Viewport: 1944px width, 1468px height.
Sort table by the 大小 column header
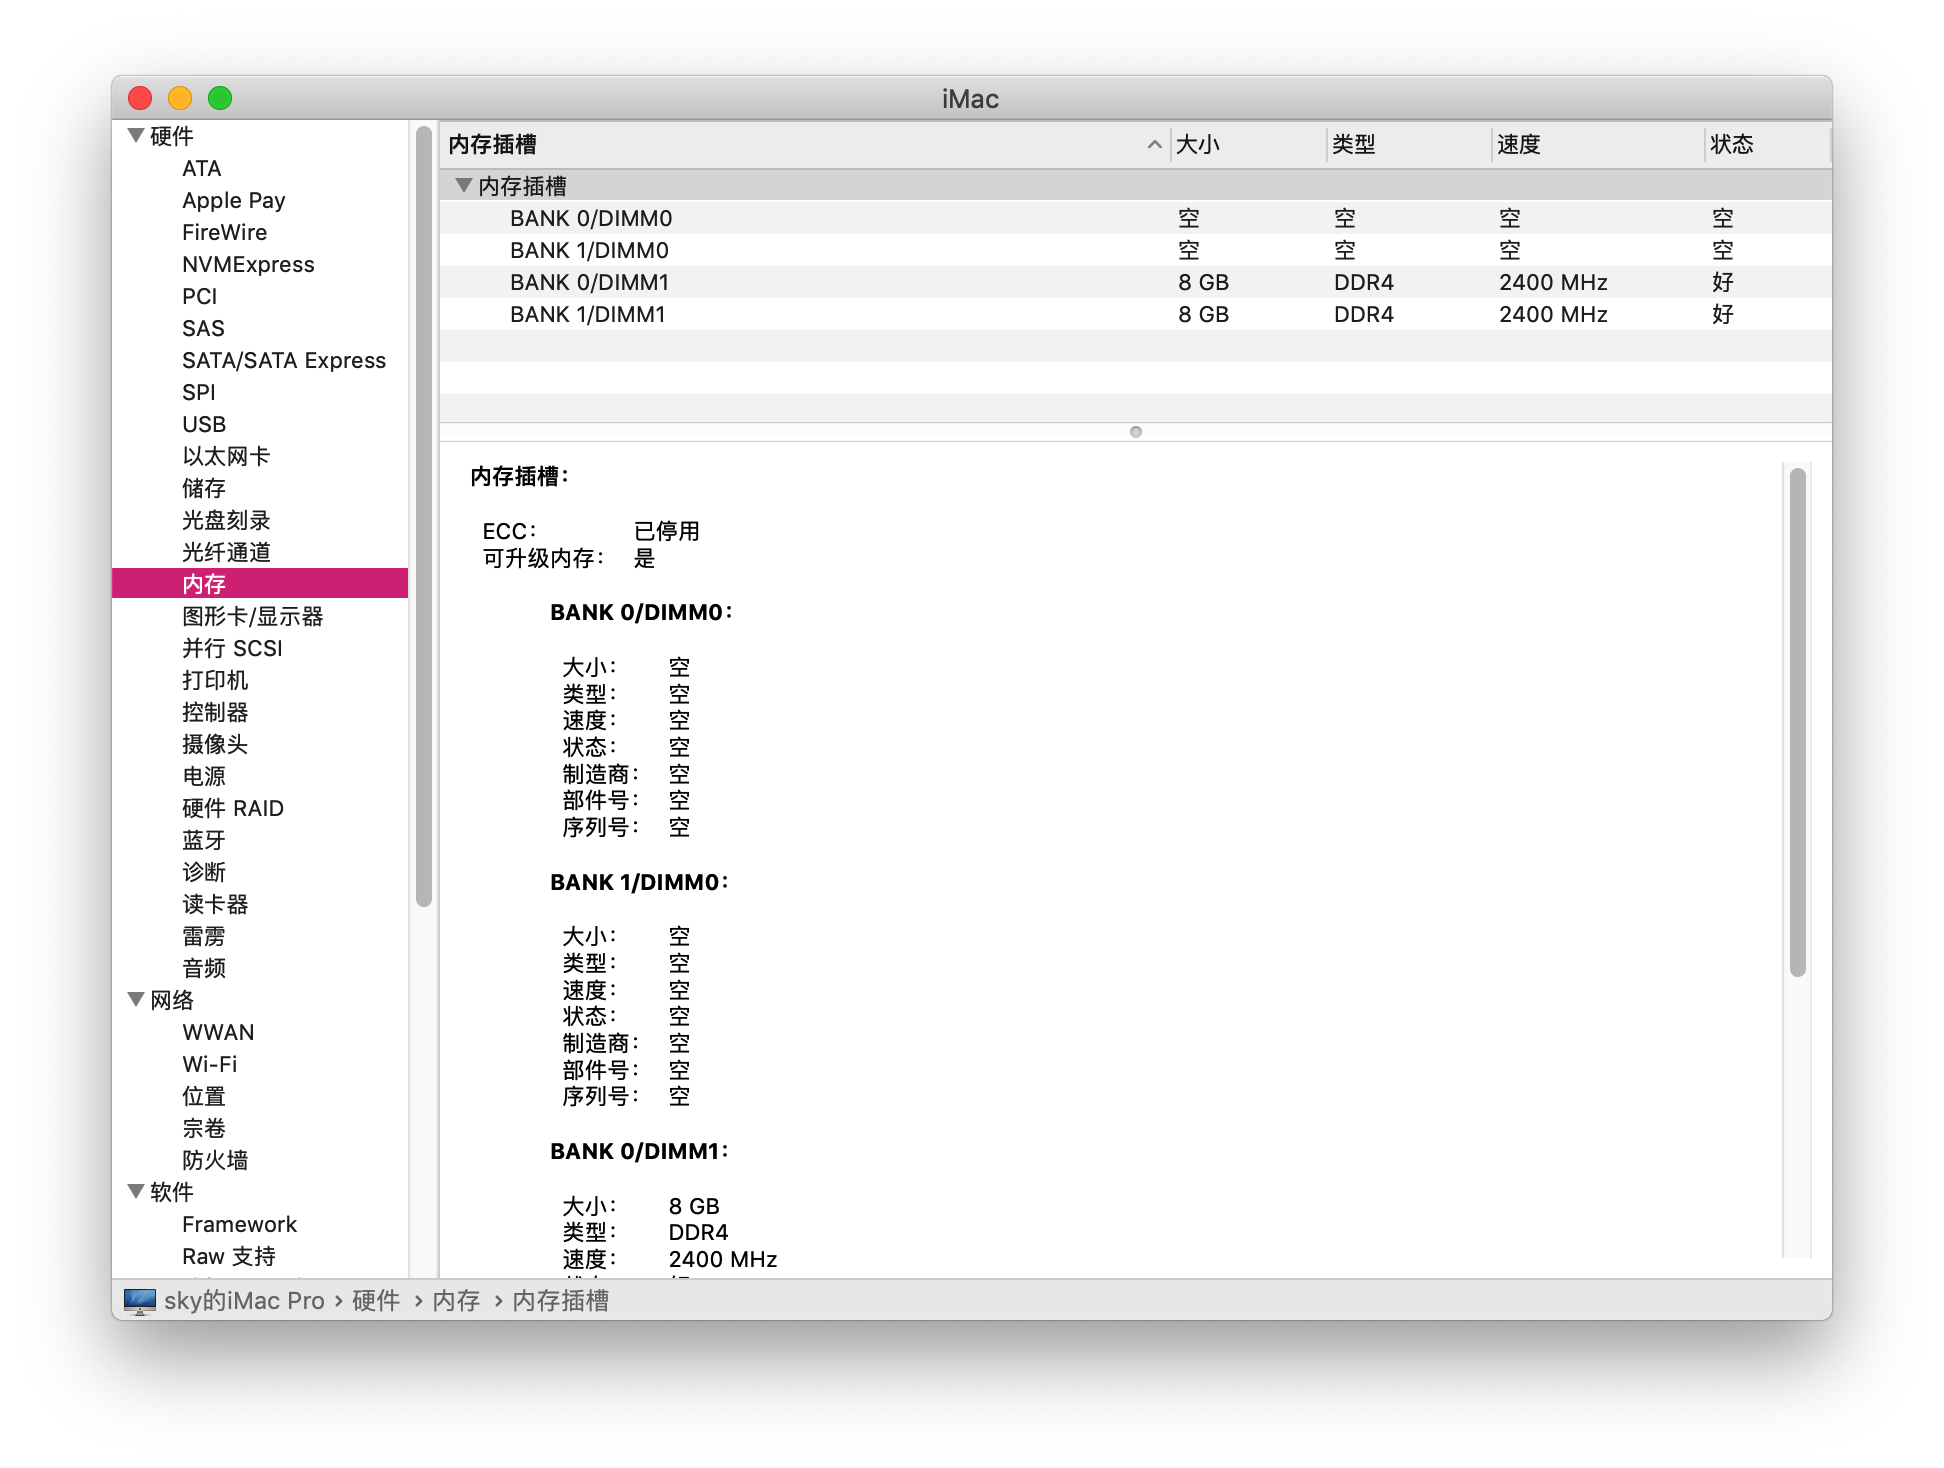(1198, 145)
